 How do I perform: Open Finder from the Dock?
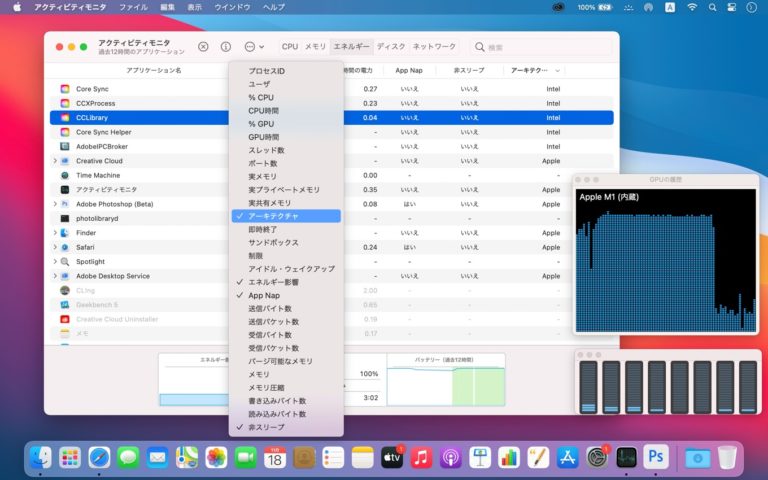pyautogui.click(x=41, y=458)
